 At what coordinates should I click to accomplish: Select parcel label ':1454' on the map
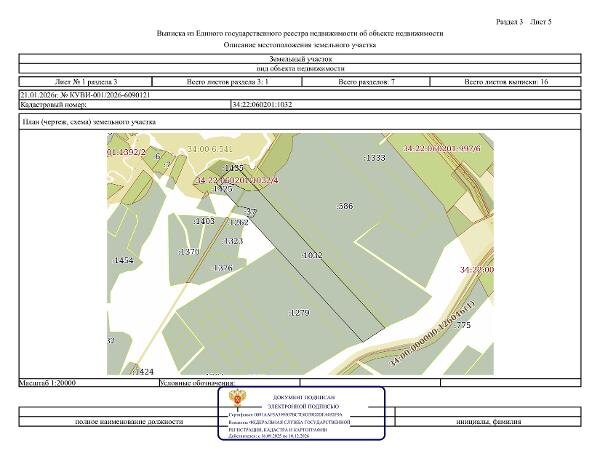coord(123,260)
